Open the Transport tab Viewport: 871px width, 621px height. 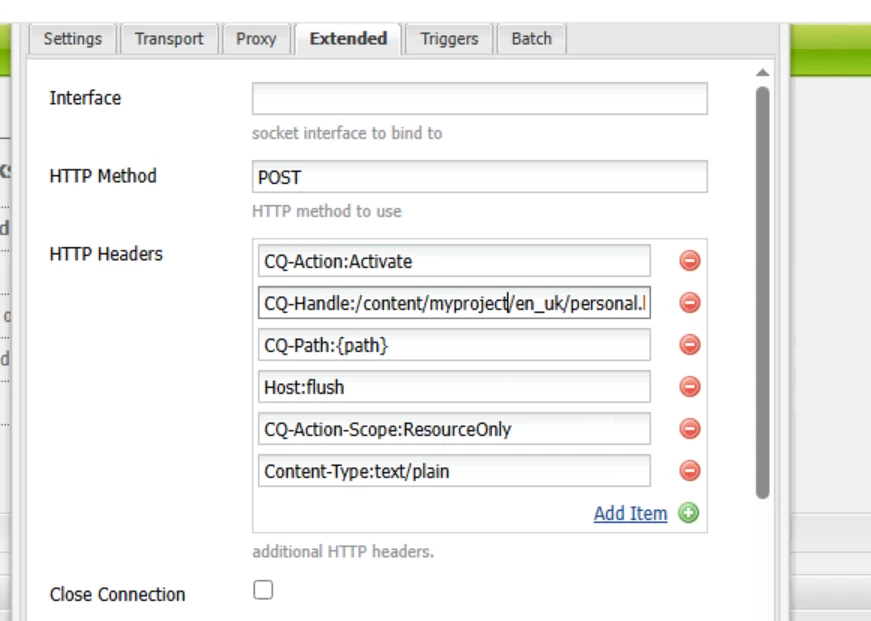(169, 39)
